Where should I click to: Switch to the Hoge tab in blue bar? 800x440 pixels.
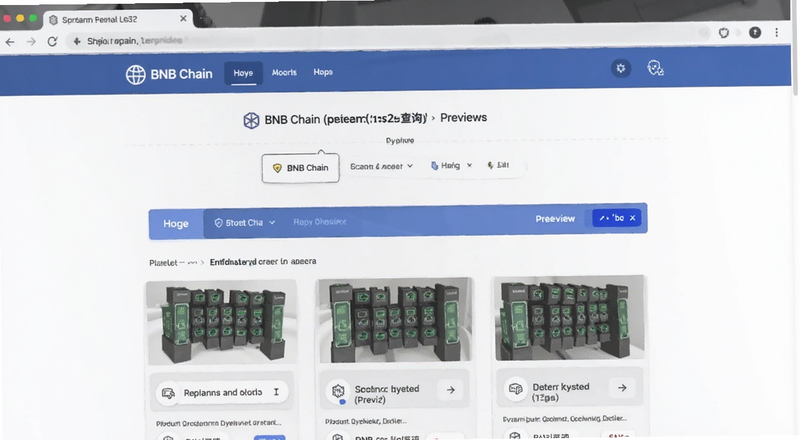(x=176, y=224)
